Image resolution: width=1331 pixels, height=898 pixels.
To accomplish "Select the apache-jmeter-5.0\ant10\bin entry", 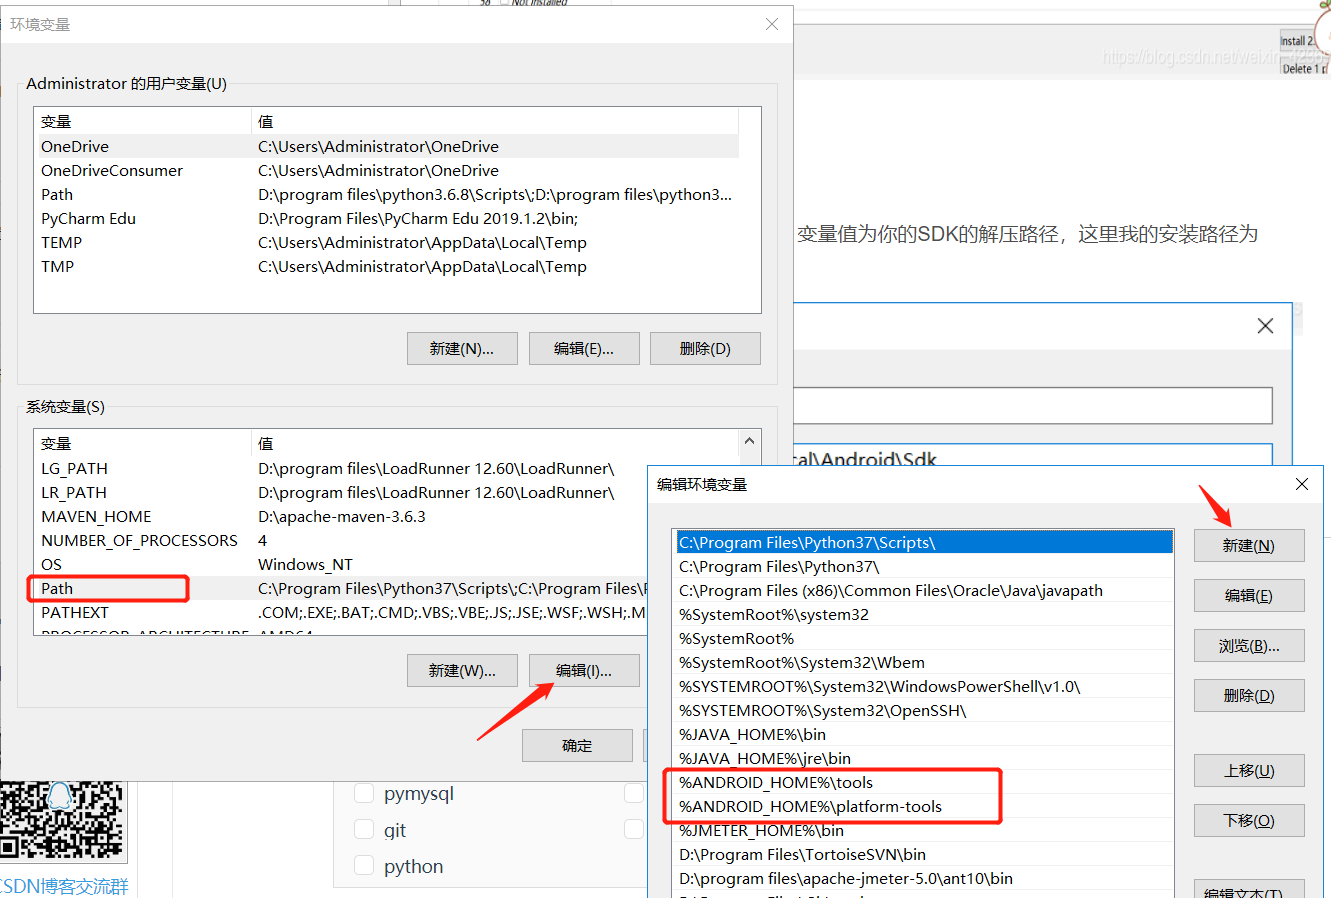I will (924, 879).
